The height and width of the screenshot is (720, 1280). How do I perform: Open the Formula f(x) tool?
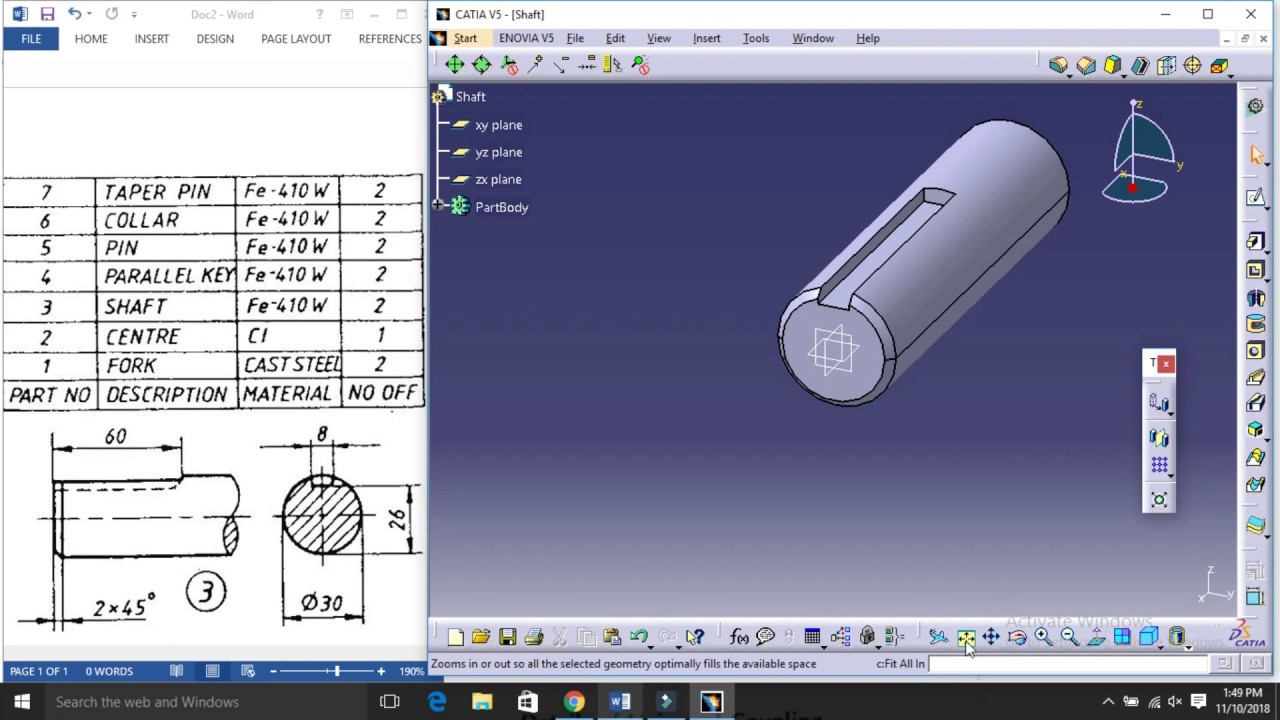740,637
